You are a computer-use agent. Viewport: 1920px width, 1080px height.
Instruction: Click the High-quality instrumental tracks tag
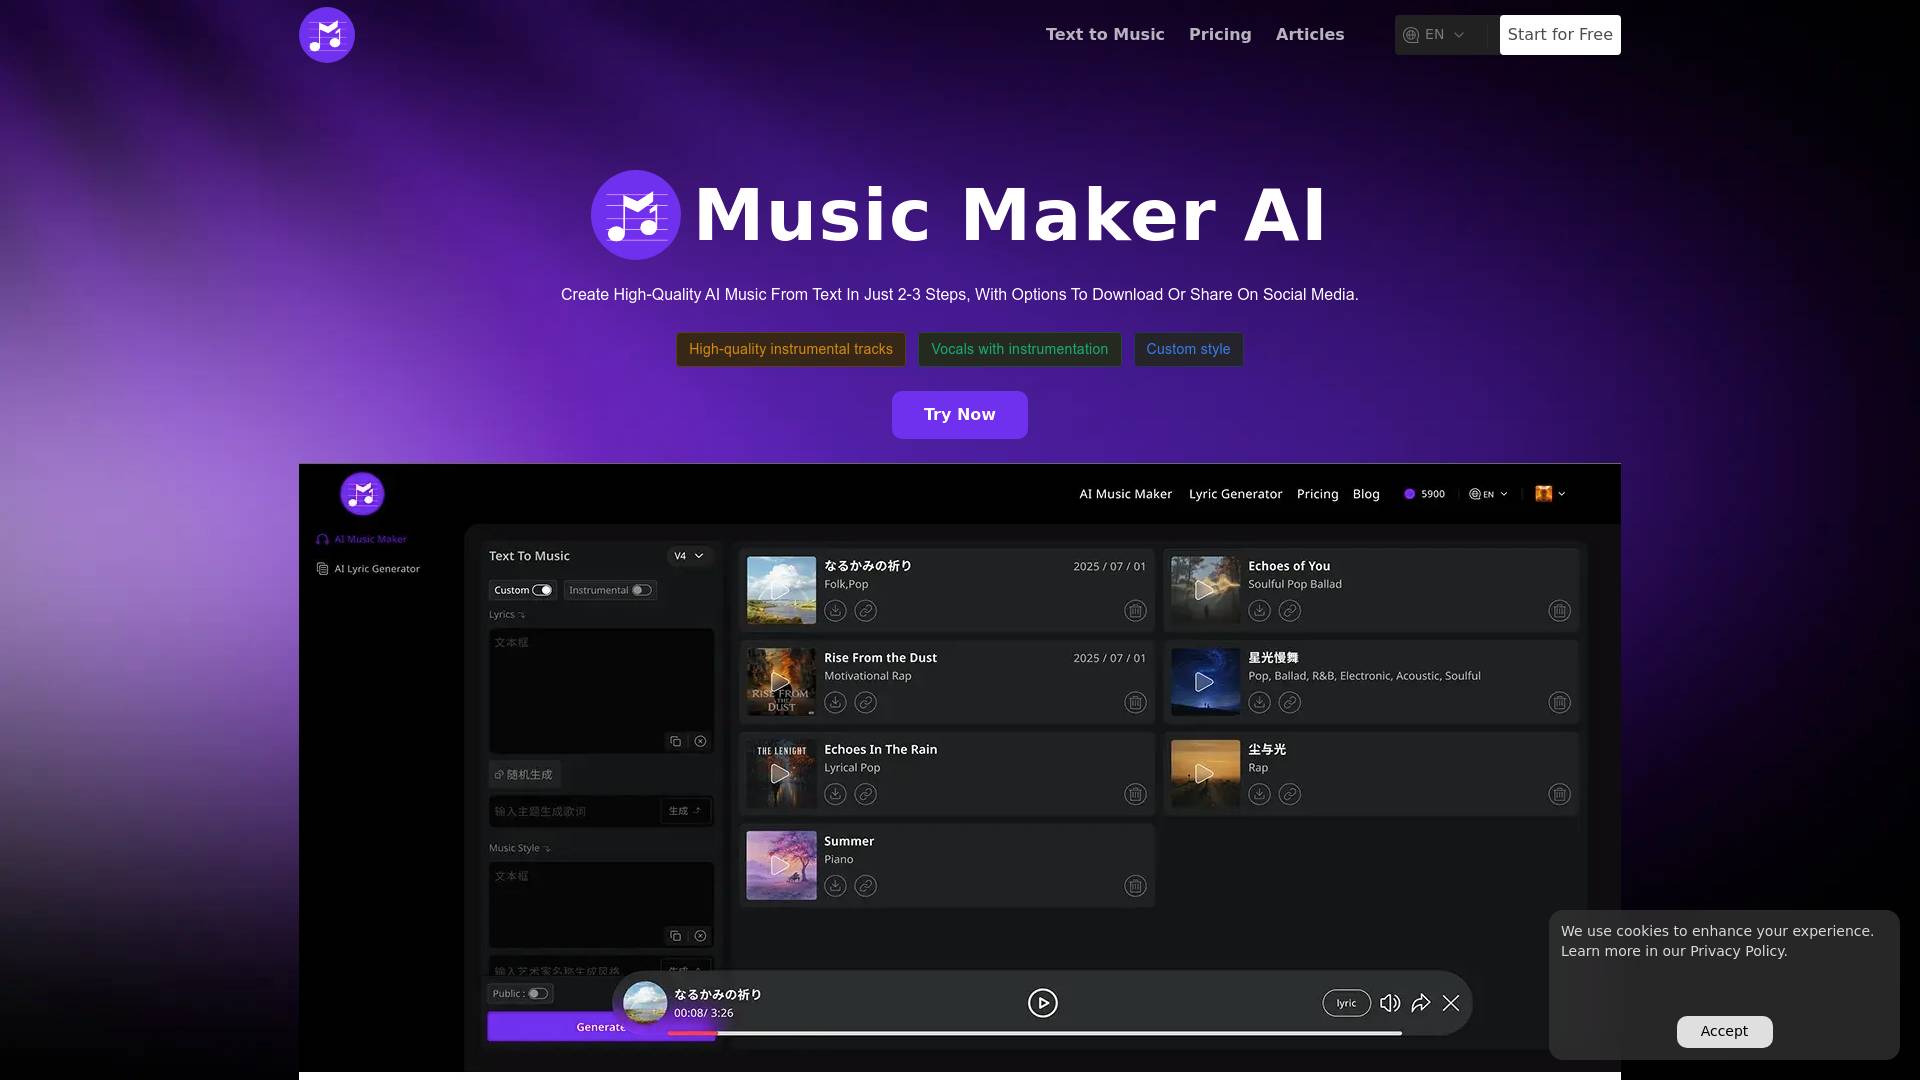(x=790, y=349)
